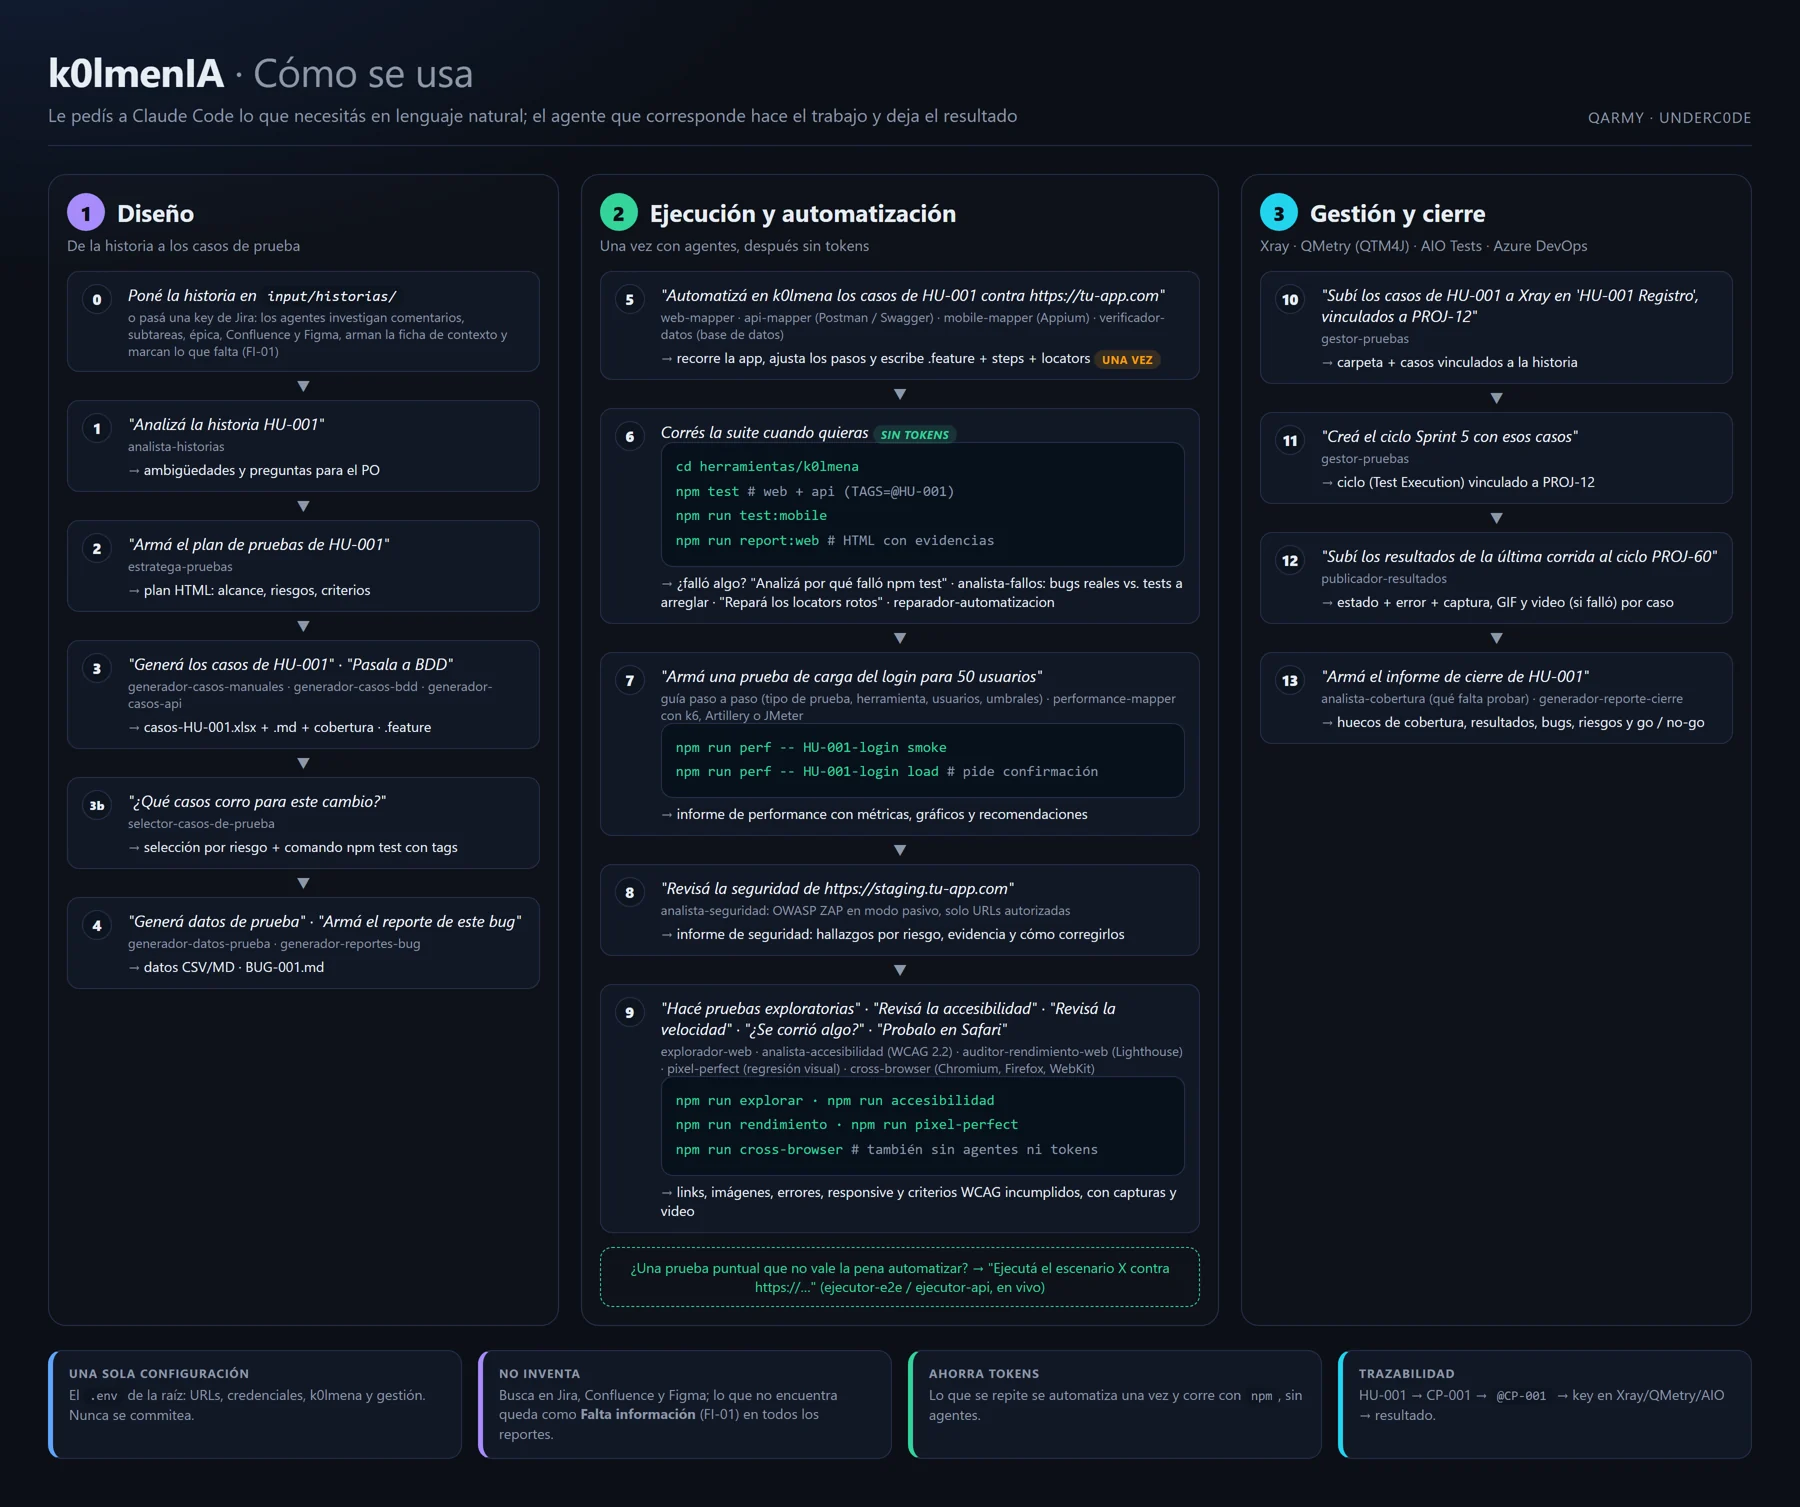
Task: Click the AHORRA TOKENS footer card heading
Action: pos(984,1374)
